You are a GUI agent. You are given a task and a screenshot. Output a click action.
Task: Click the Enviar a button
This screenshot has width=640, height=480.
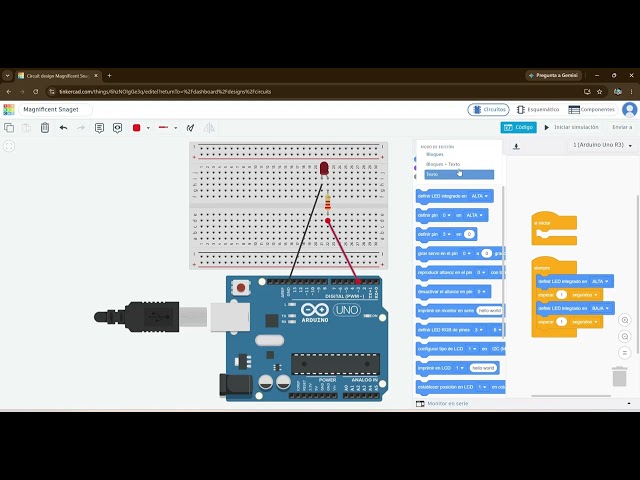coord(622,127)
